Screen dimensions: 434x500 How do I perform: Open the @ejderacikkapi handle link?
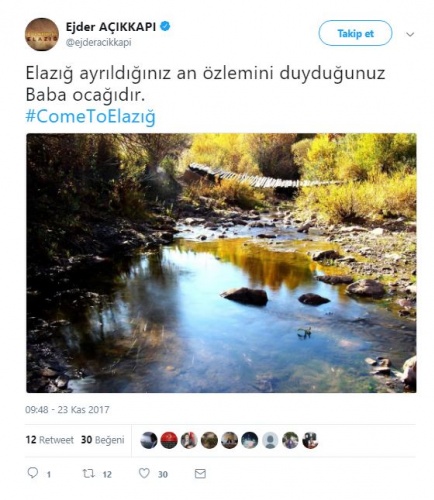pyautogui.click(x=99, y=43)
